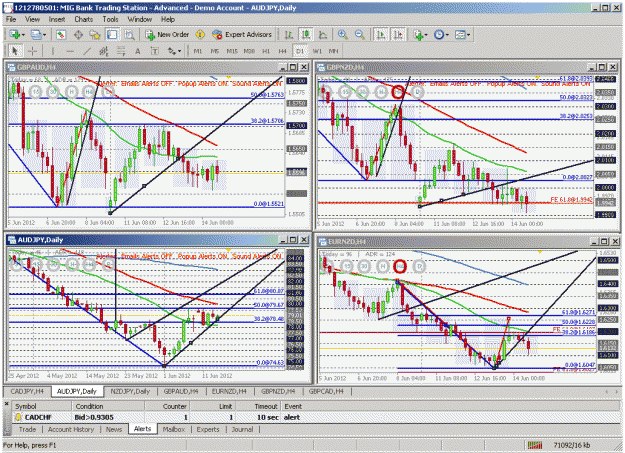Switch to the NZDJPY,Daily chart tab
Image resolution: width=625 pixels, height=453 pixels.
pos(130,391)
